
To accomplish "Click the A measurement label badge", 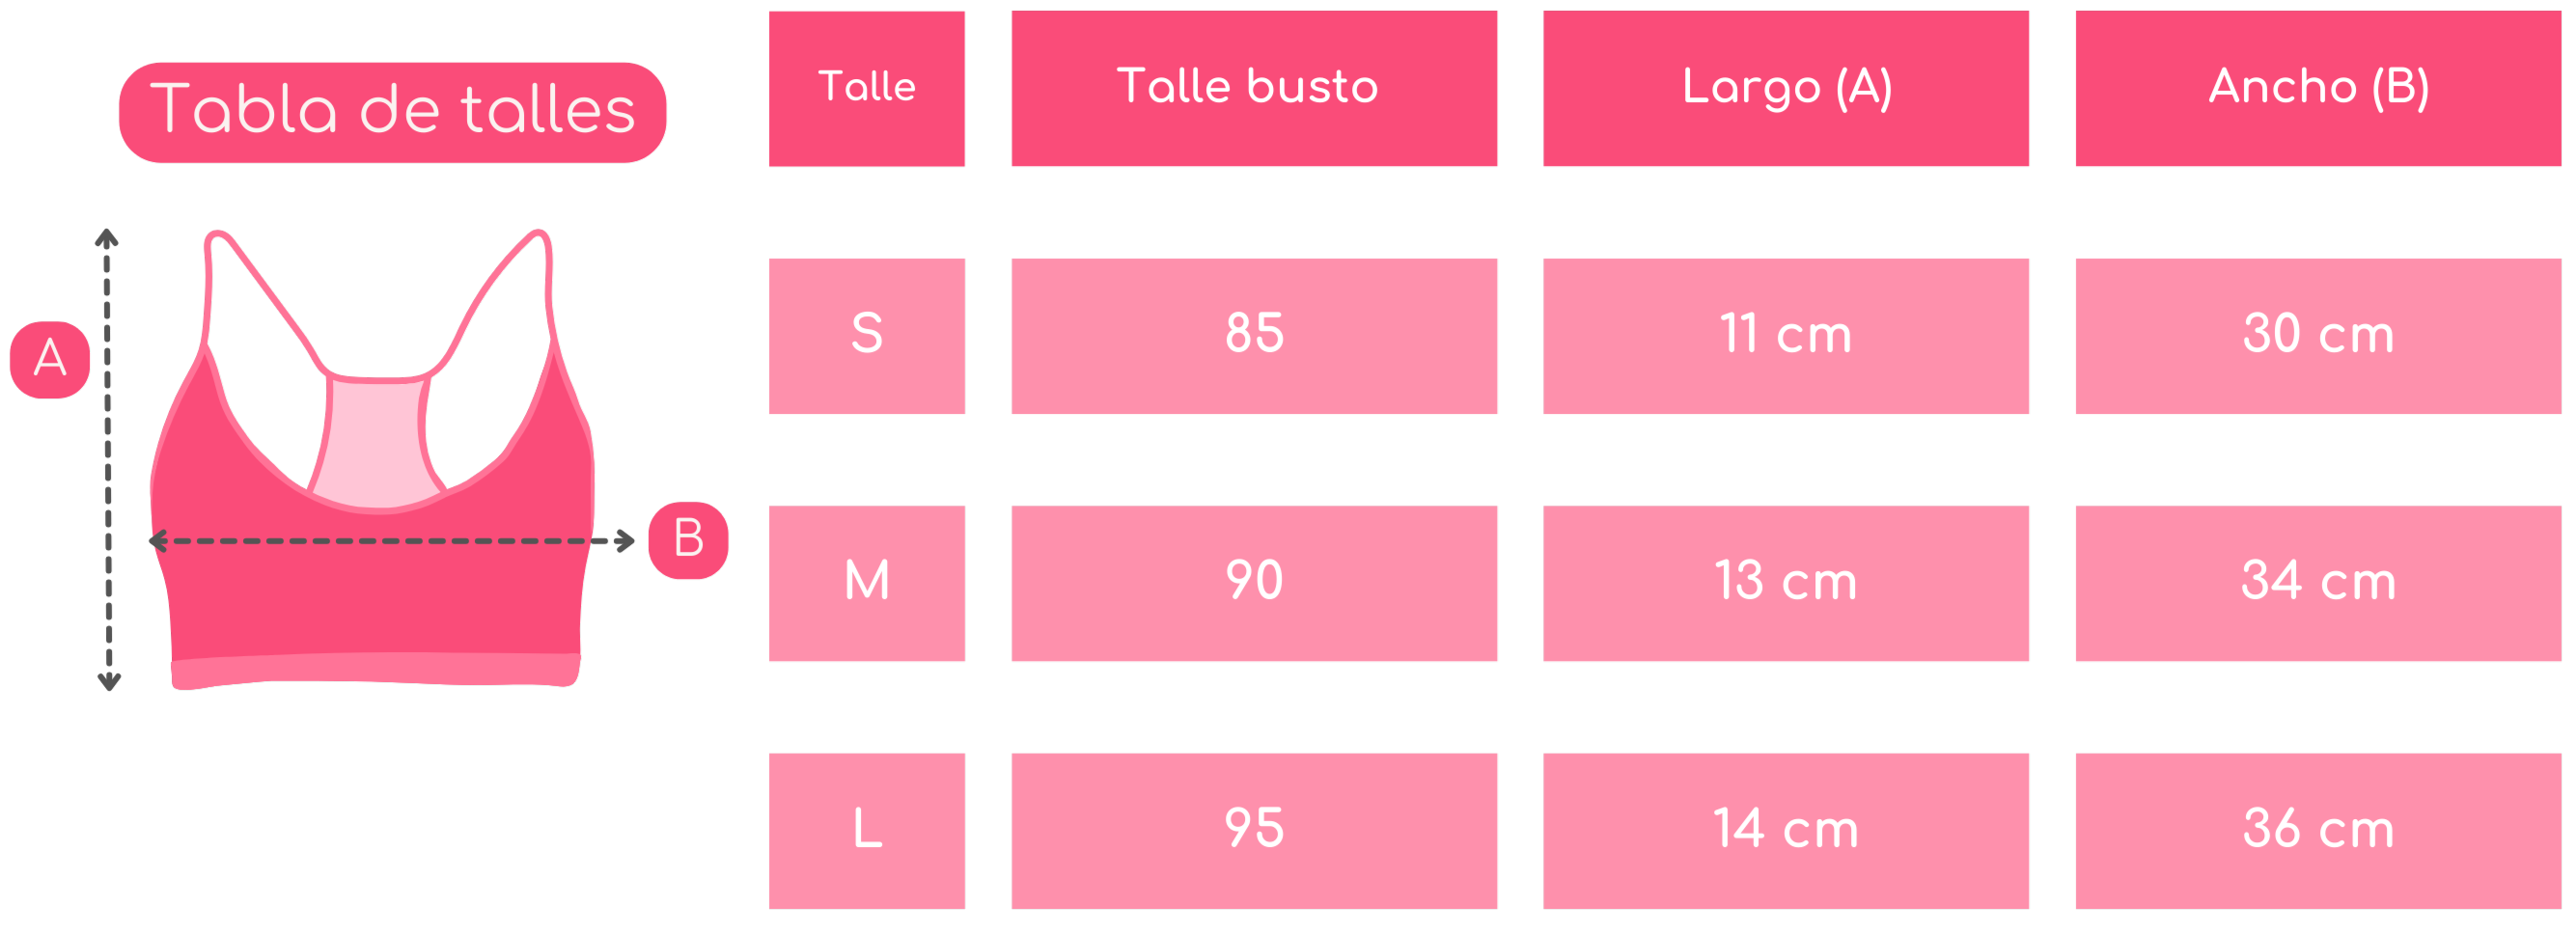I will pos(50,360).
